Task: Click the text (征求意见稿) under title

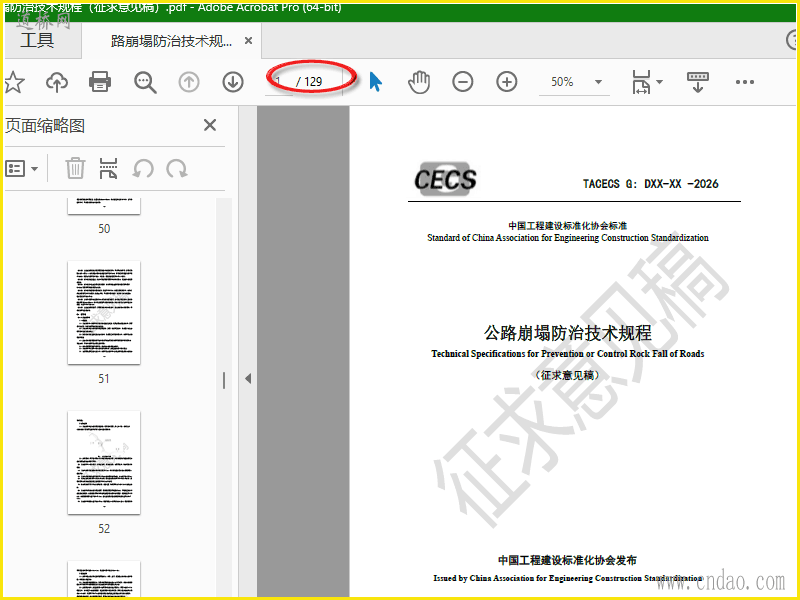Action: (567, 375)
